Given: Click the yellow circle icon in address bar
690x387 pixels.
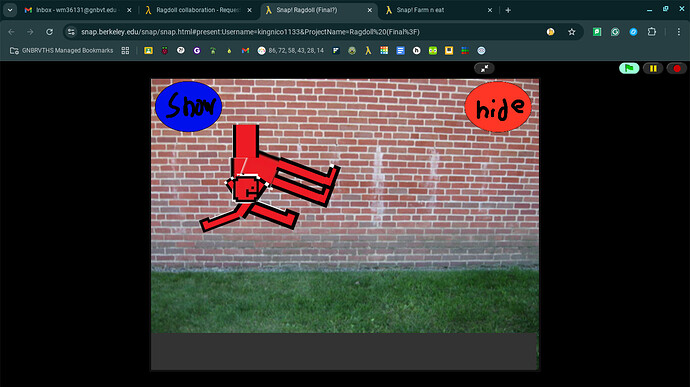Looking at the screenshot, I should (x=551, y=32).
